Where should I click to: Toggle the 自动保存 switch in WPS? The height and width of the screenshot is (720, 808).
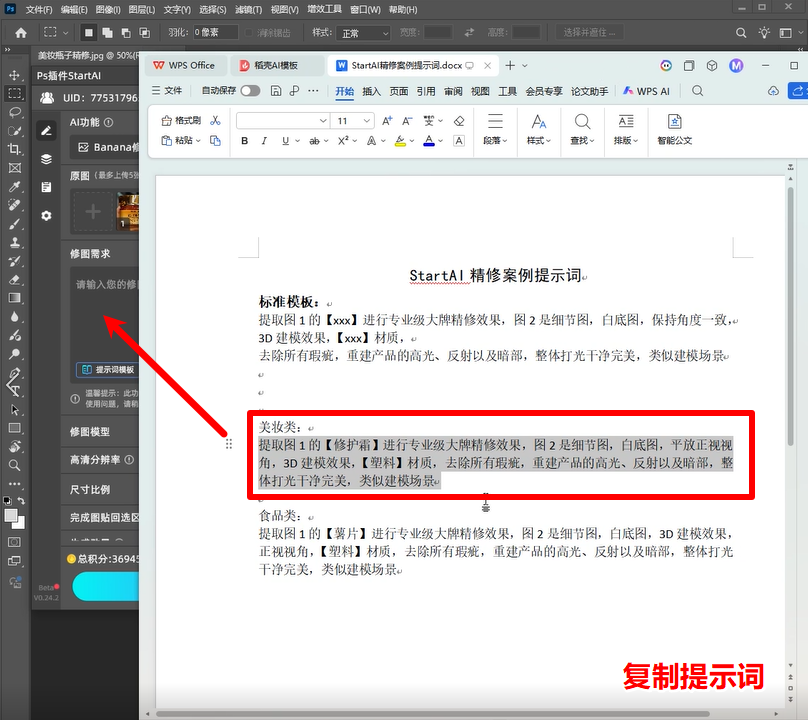coord(250,91)
